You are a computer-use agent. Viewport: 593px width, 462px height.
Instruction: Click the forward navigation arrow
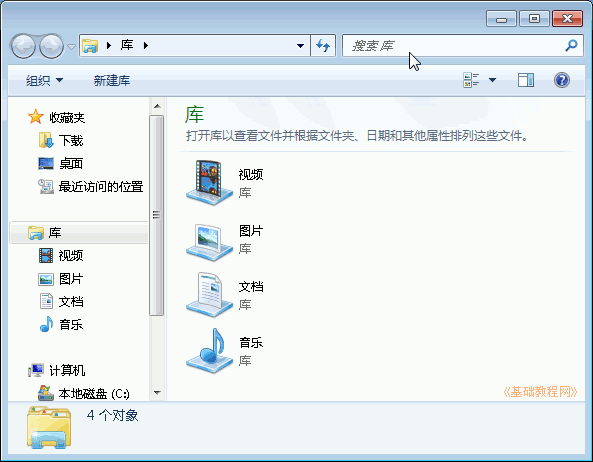click(x=51, y=46)
